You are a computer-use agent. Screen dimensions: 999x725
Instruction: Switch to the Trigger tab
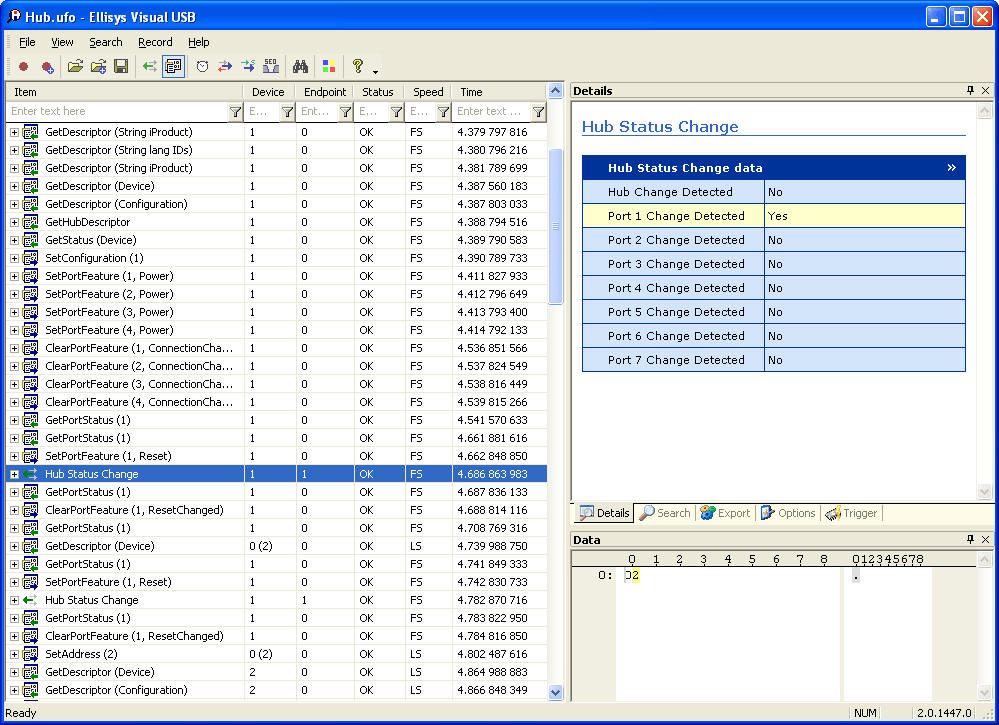click(x=851, y=513)
